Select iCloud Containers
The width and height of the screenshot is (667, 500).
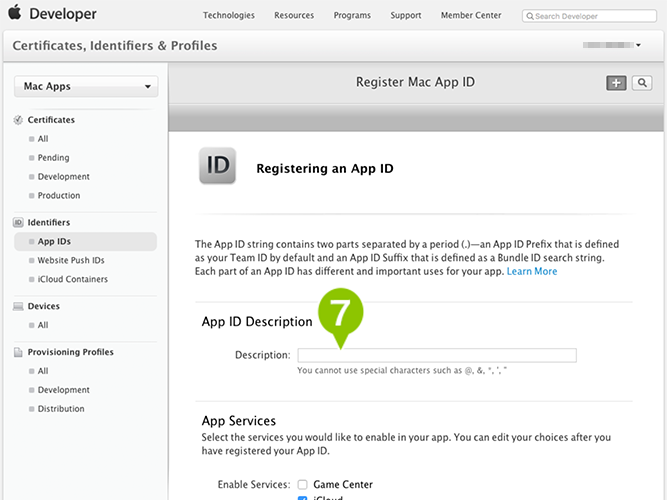73,279
